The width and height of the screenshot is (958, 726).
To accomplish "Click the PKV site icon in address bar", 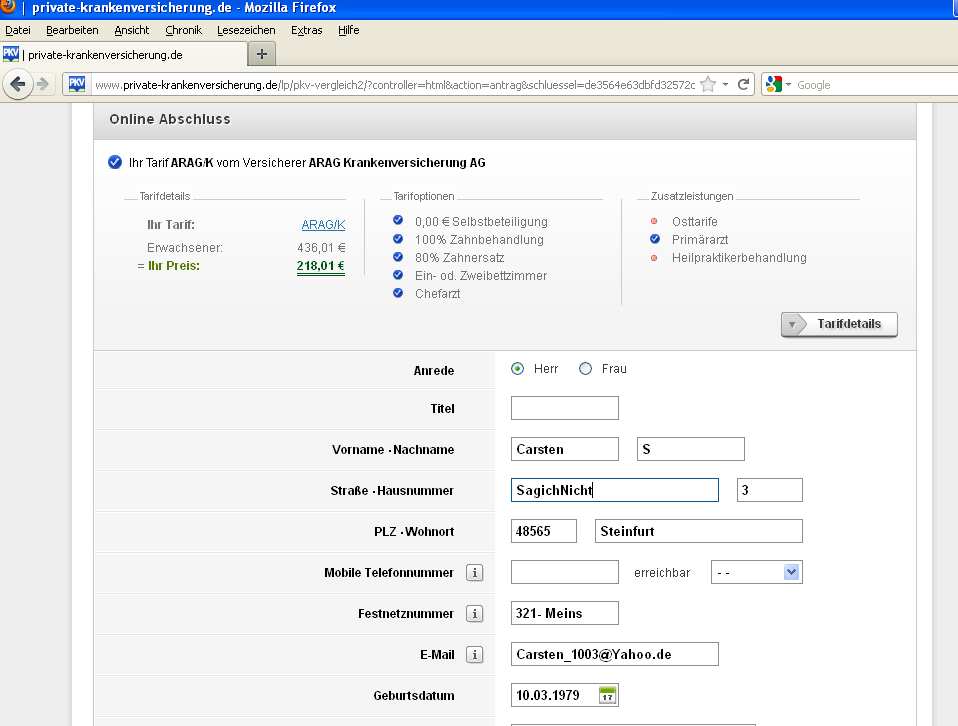I will point(77,84).
